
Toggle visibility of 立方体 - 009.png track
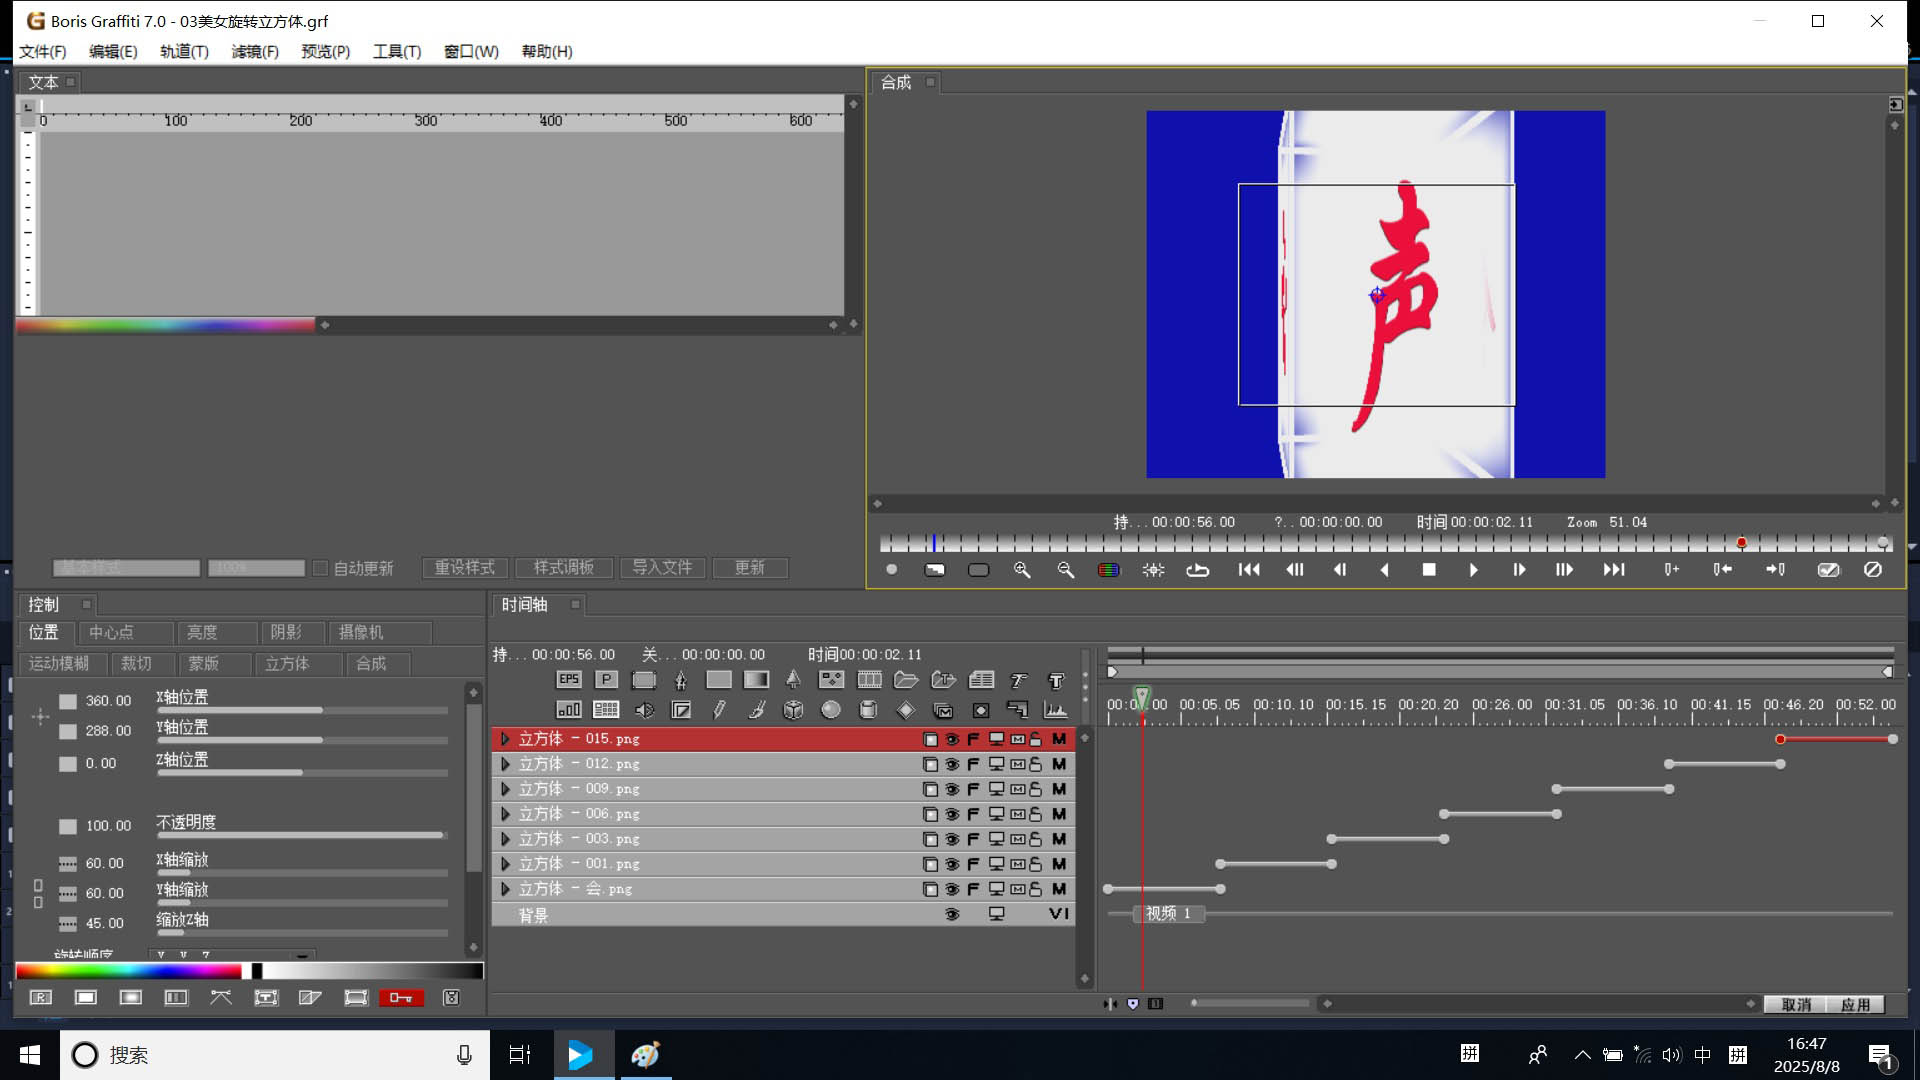coord(952,789)
